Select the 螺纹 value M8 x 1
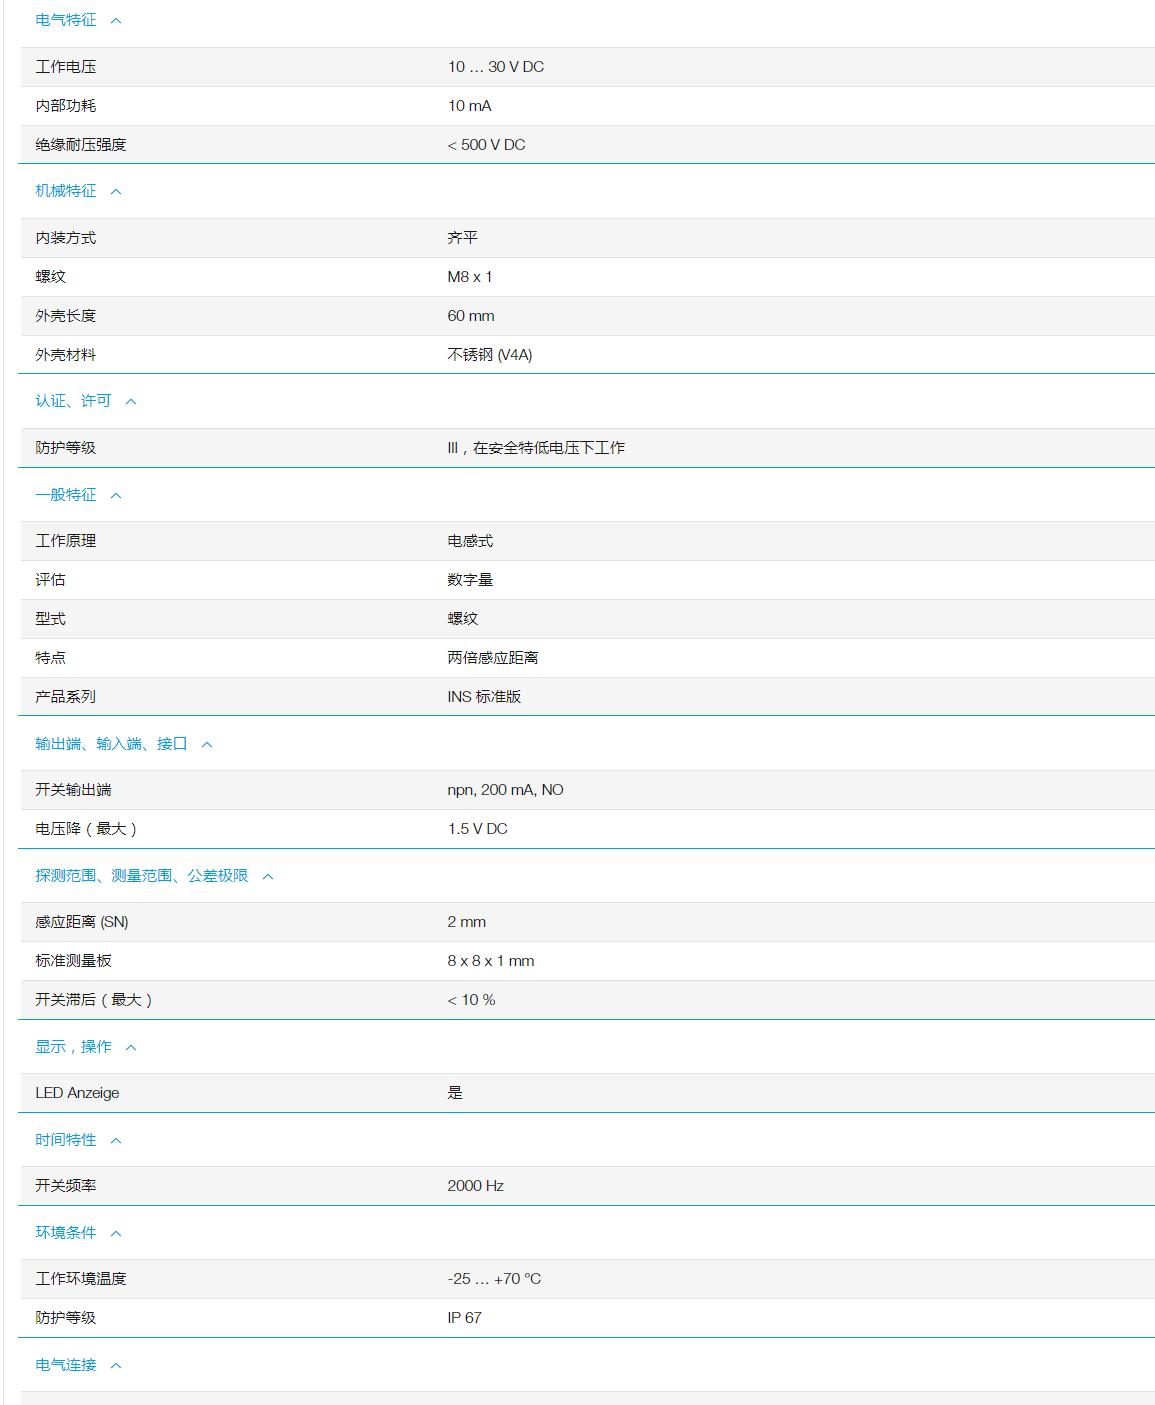The width and height of the screenshot is (1155, 1405). tap(473, 279)
